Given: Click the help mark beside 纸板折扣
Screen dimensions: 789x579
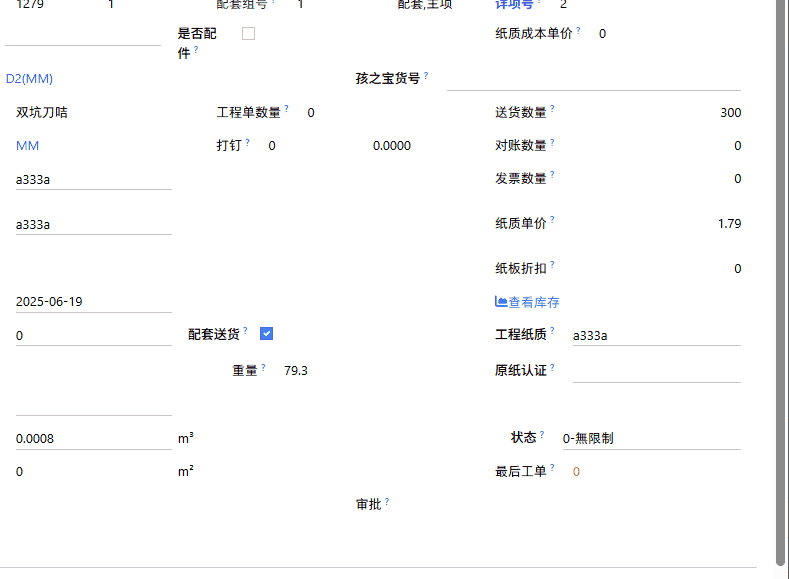Looking at the screenshot, I should (x=552, y=265).
